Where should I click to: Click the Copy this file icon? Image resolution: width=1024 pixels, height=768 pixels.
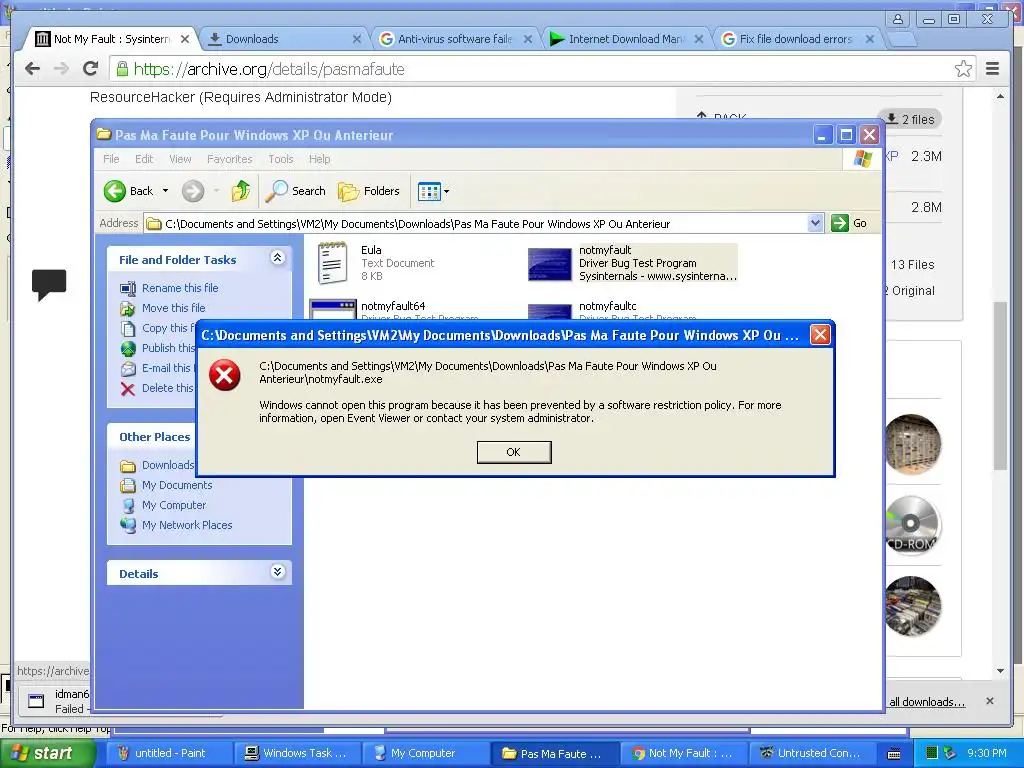128,328
